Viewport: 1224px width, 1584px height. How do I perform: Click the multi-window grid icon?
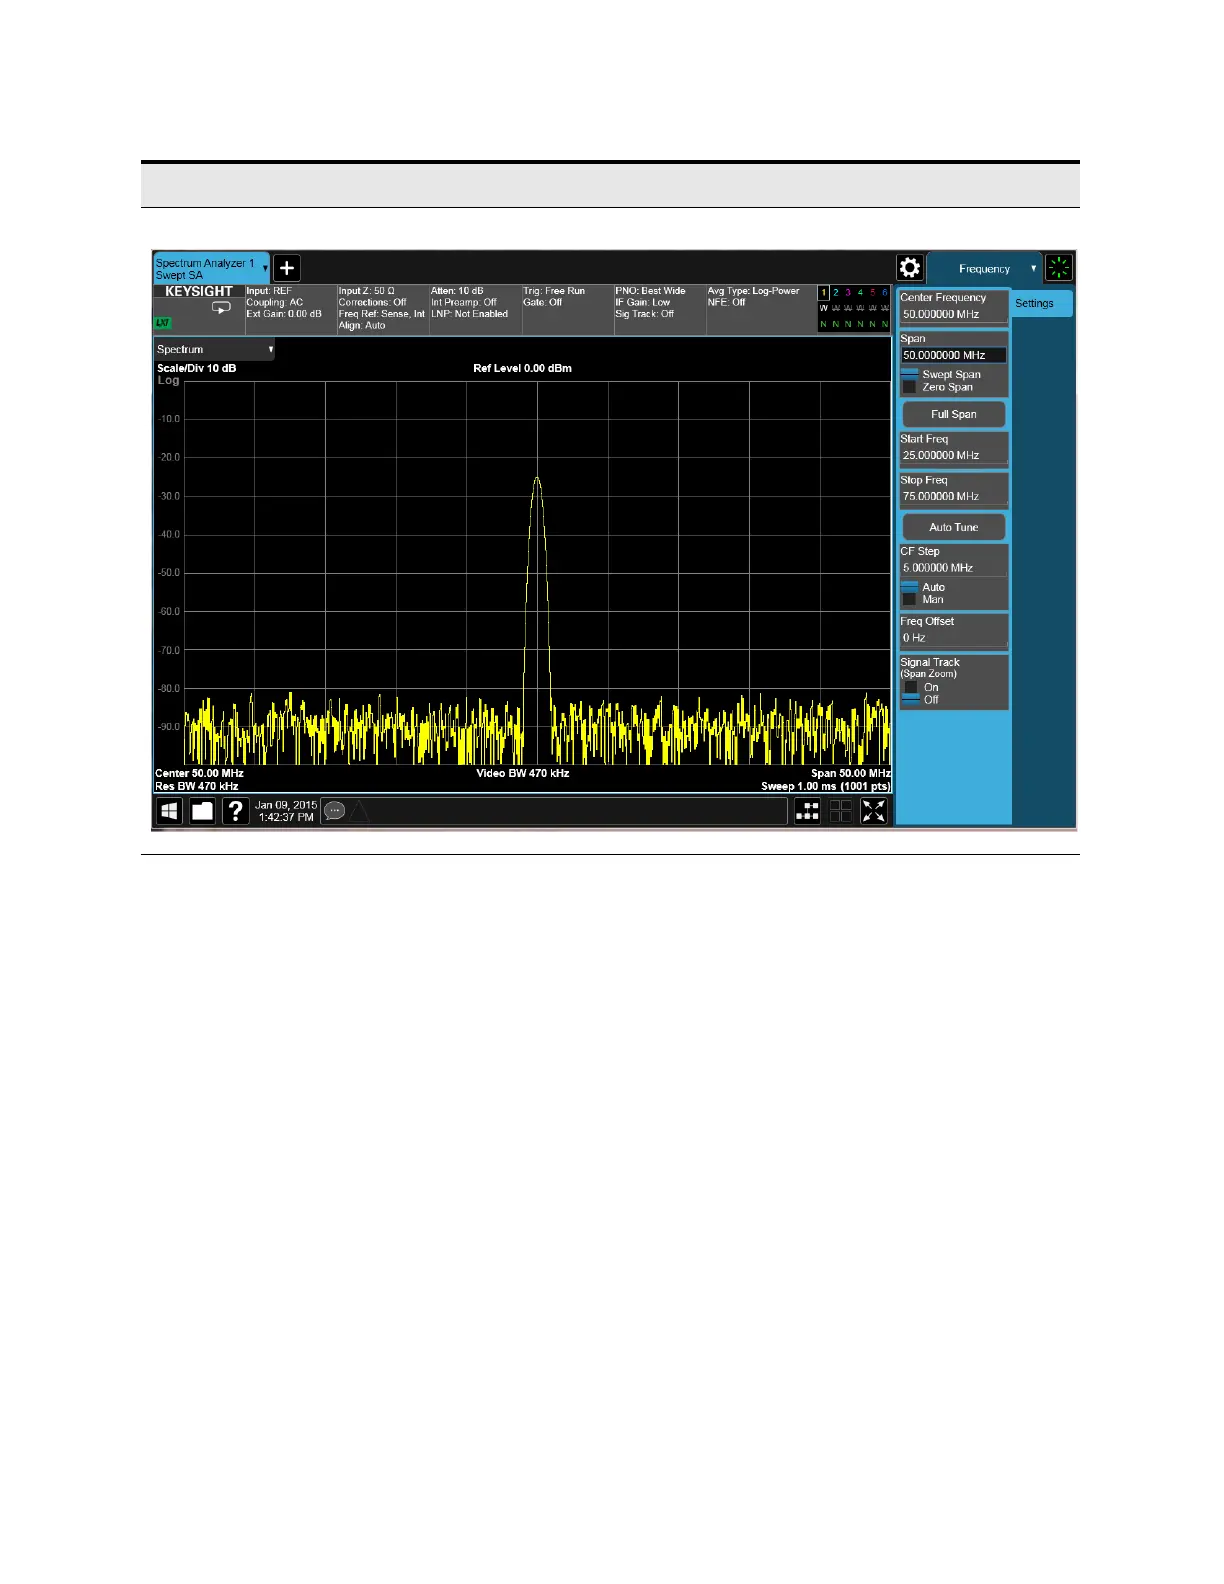tap(841, 811)
